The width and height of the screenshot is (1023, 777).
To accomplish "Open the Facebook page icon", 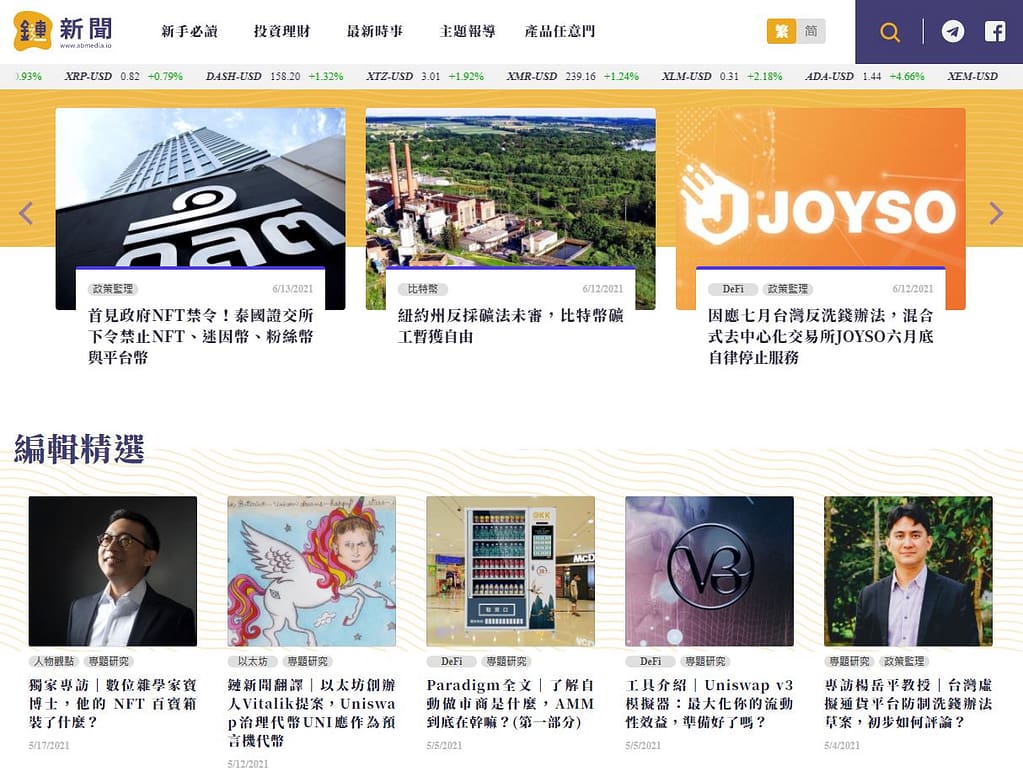I will tap(995, 31).
